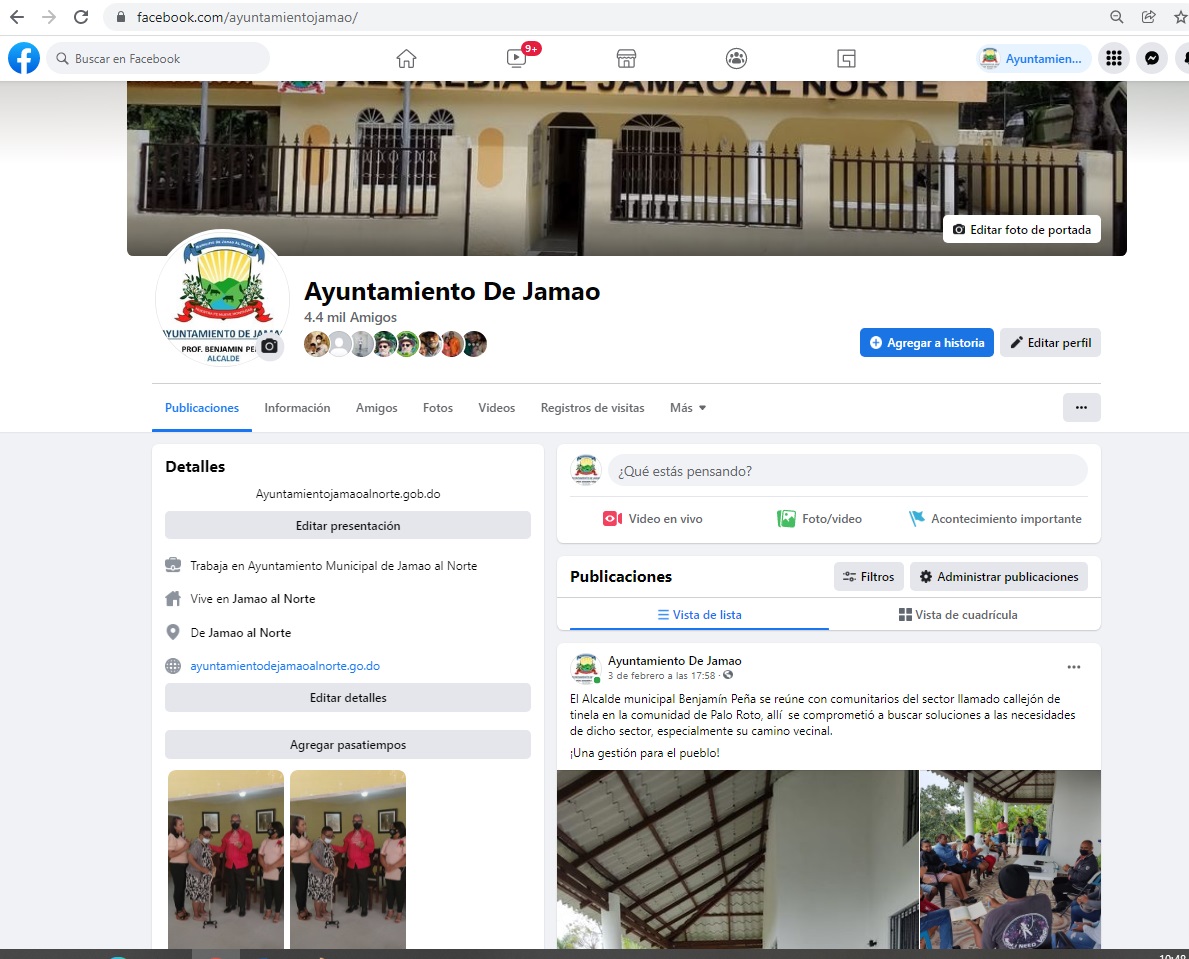Open the Gaming icon in top navigation
This screenshot has width=1189, height=959.
846,58
